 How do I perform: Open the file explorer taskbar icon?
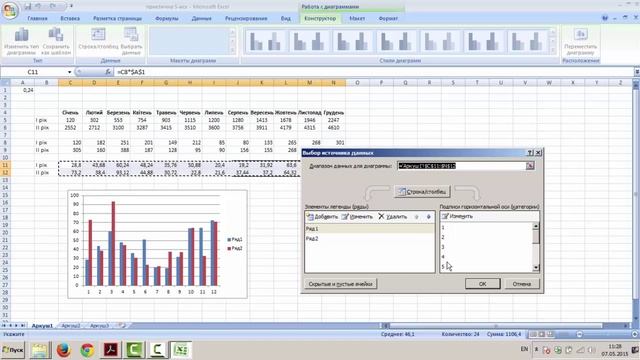(x=40, y=350)
